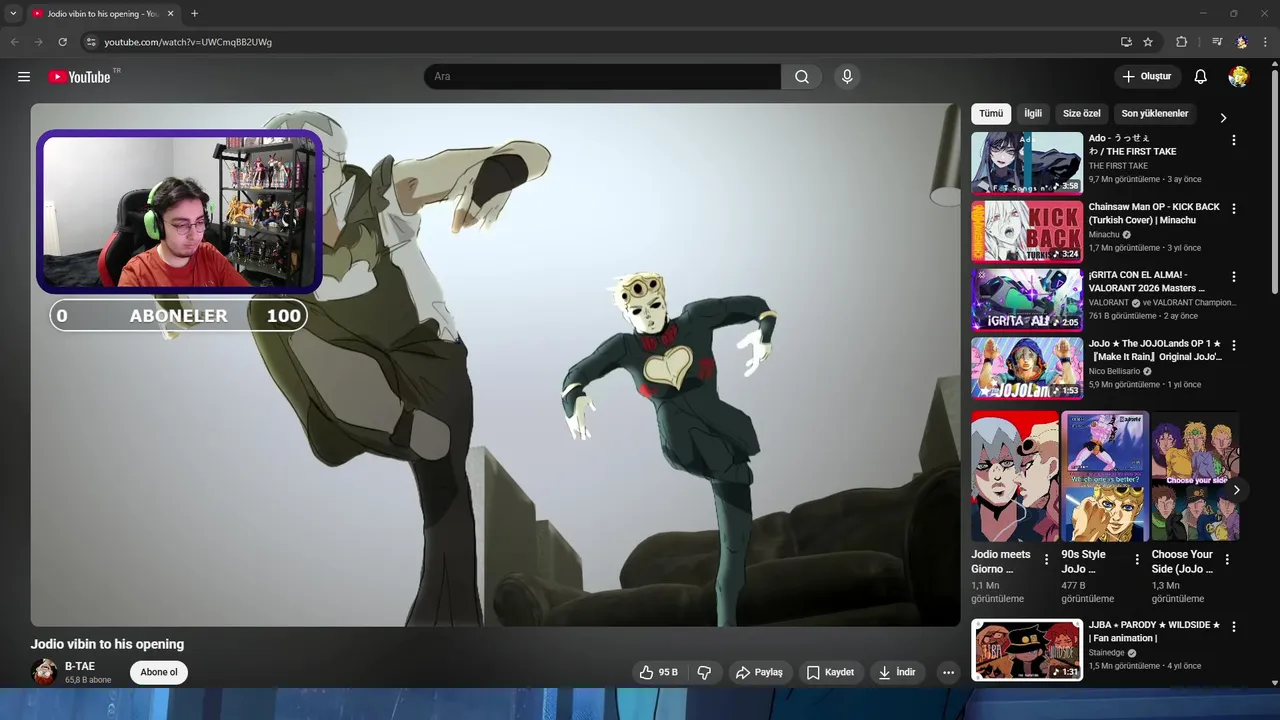This screenshot has height=720, width=1280.
Task: Open options menu for Ado THE FIRST TAKE video
Action: (x=1233, y=140)
